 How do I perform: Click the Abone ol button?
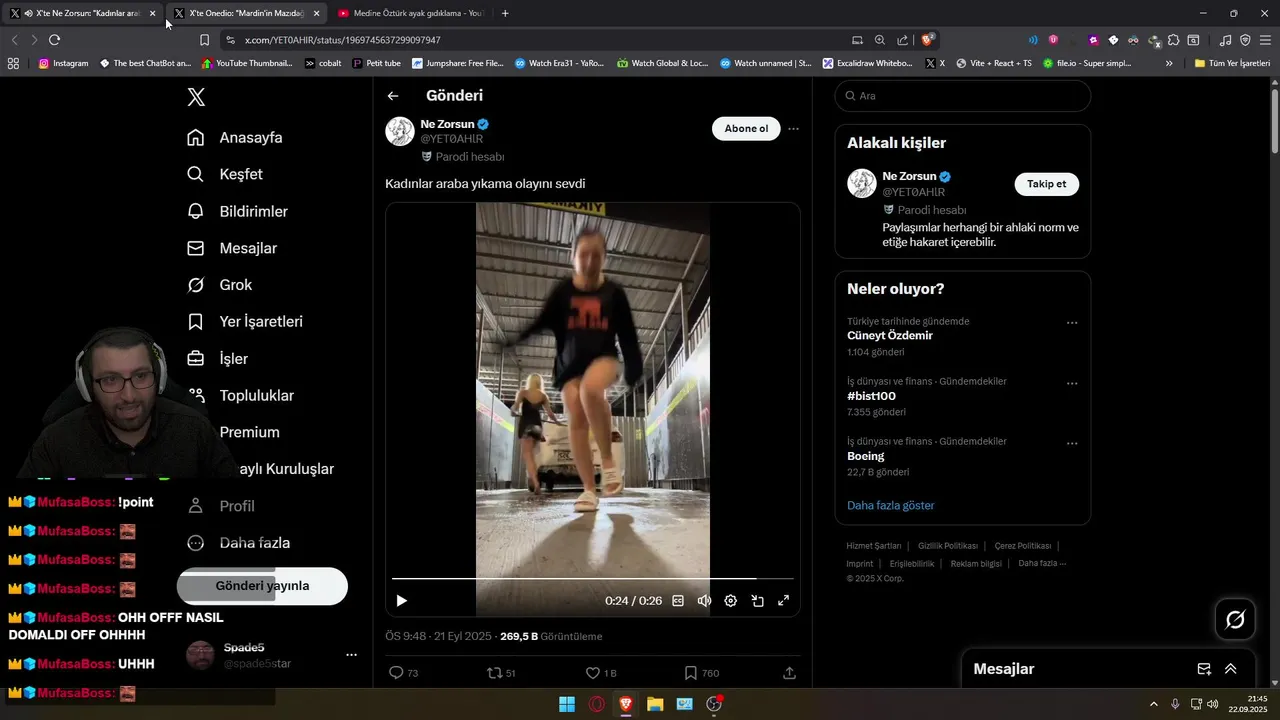(746, 128)
